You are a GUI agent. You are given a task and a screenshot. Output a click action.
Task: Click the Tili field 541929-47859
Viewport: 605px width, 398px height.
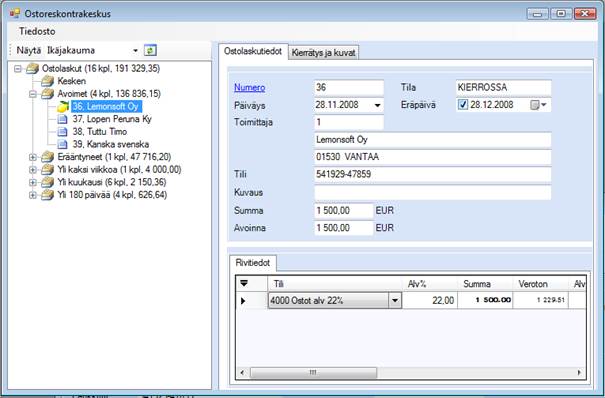click(x=433, y=174)
